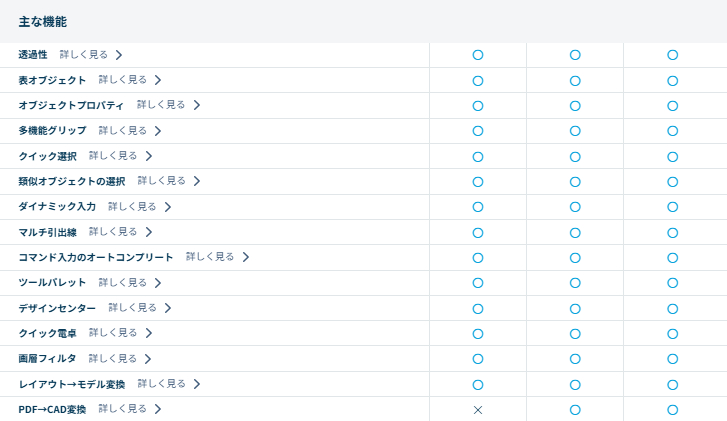Click arrow icon for レイアウト→モデル変換

pyautogui.click(x=197, y=384)
